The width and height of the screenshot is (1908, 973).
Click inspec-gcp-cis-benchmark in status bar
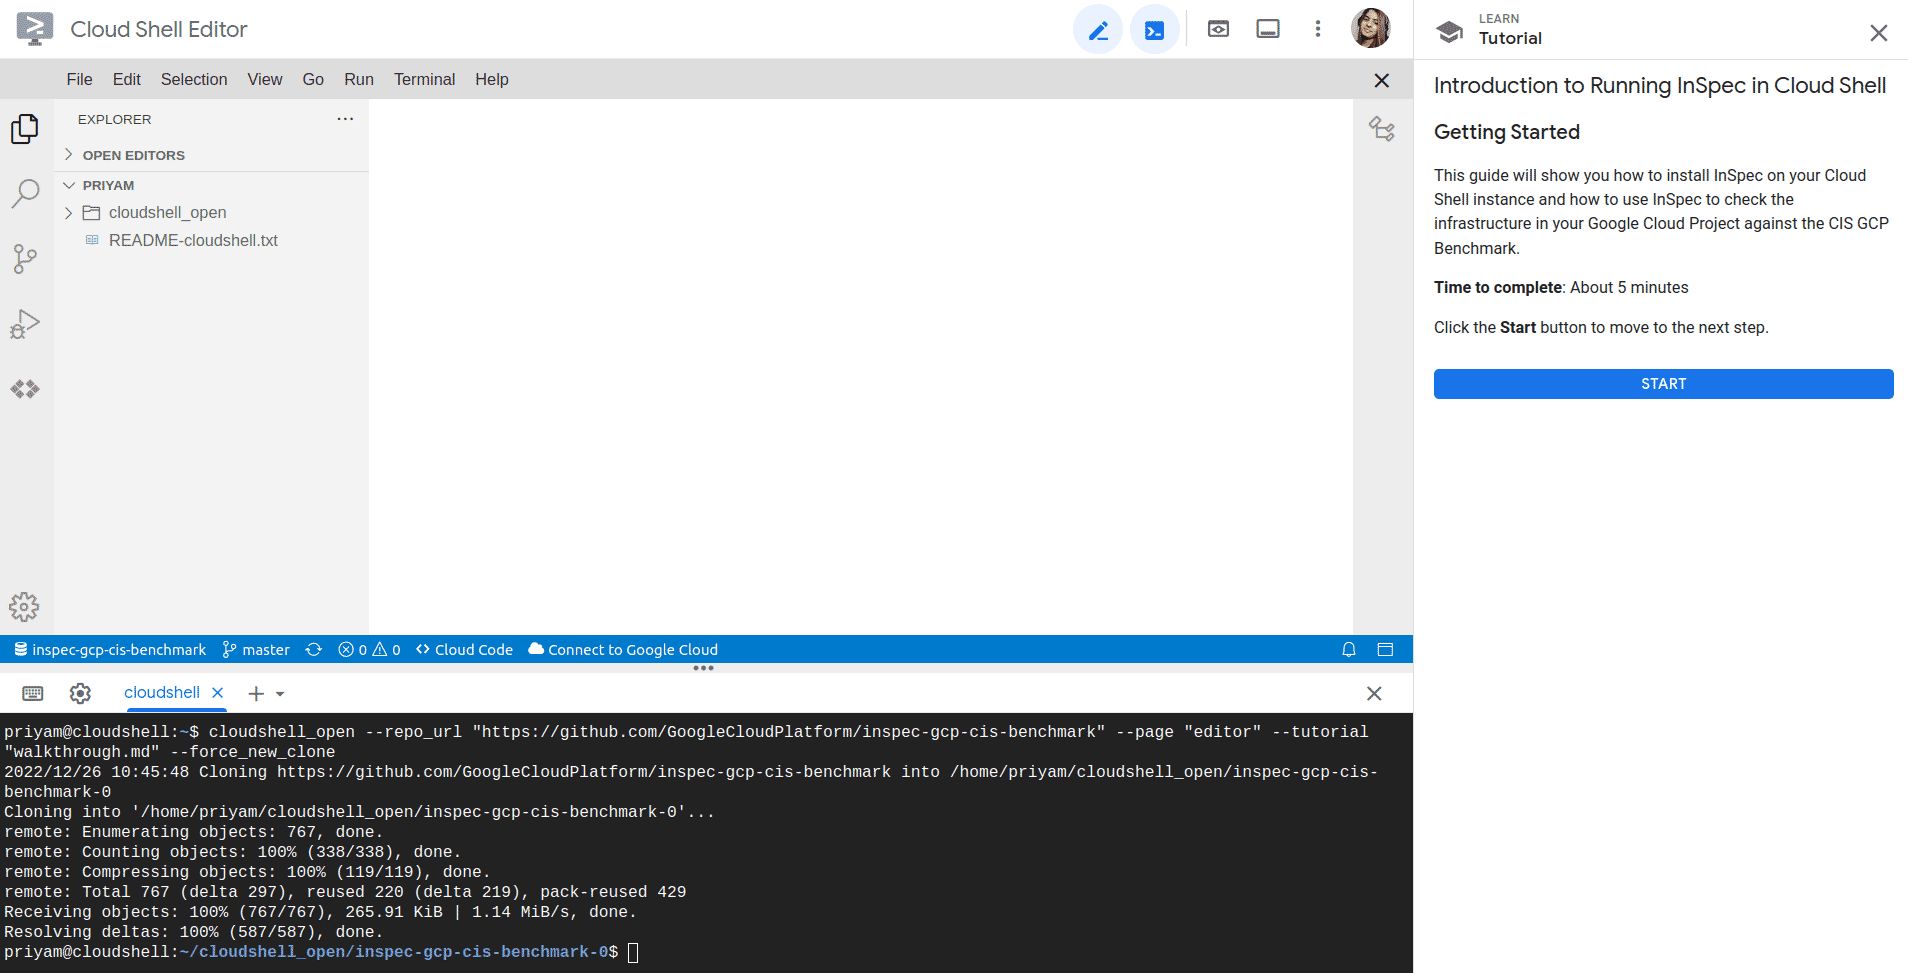[110, 650]
